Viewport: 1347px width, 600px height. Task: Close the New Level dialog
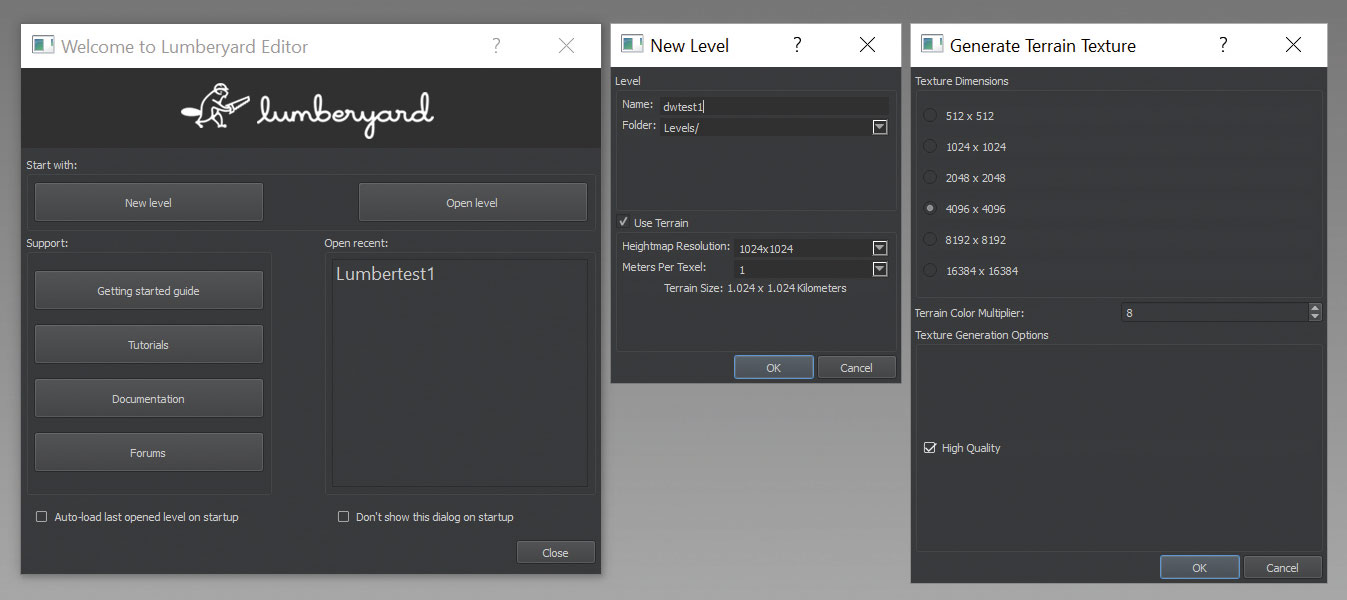[x=867, y=45]
